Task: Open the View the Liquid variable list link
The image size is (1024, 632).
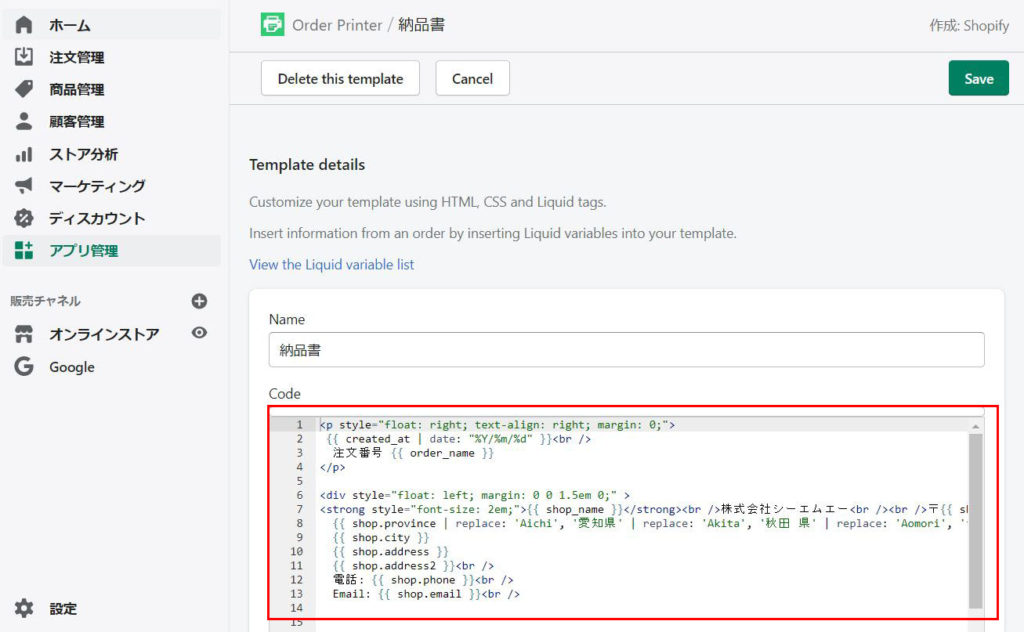Action: point(331,264)
